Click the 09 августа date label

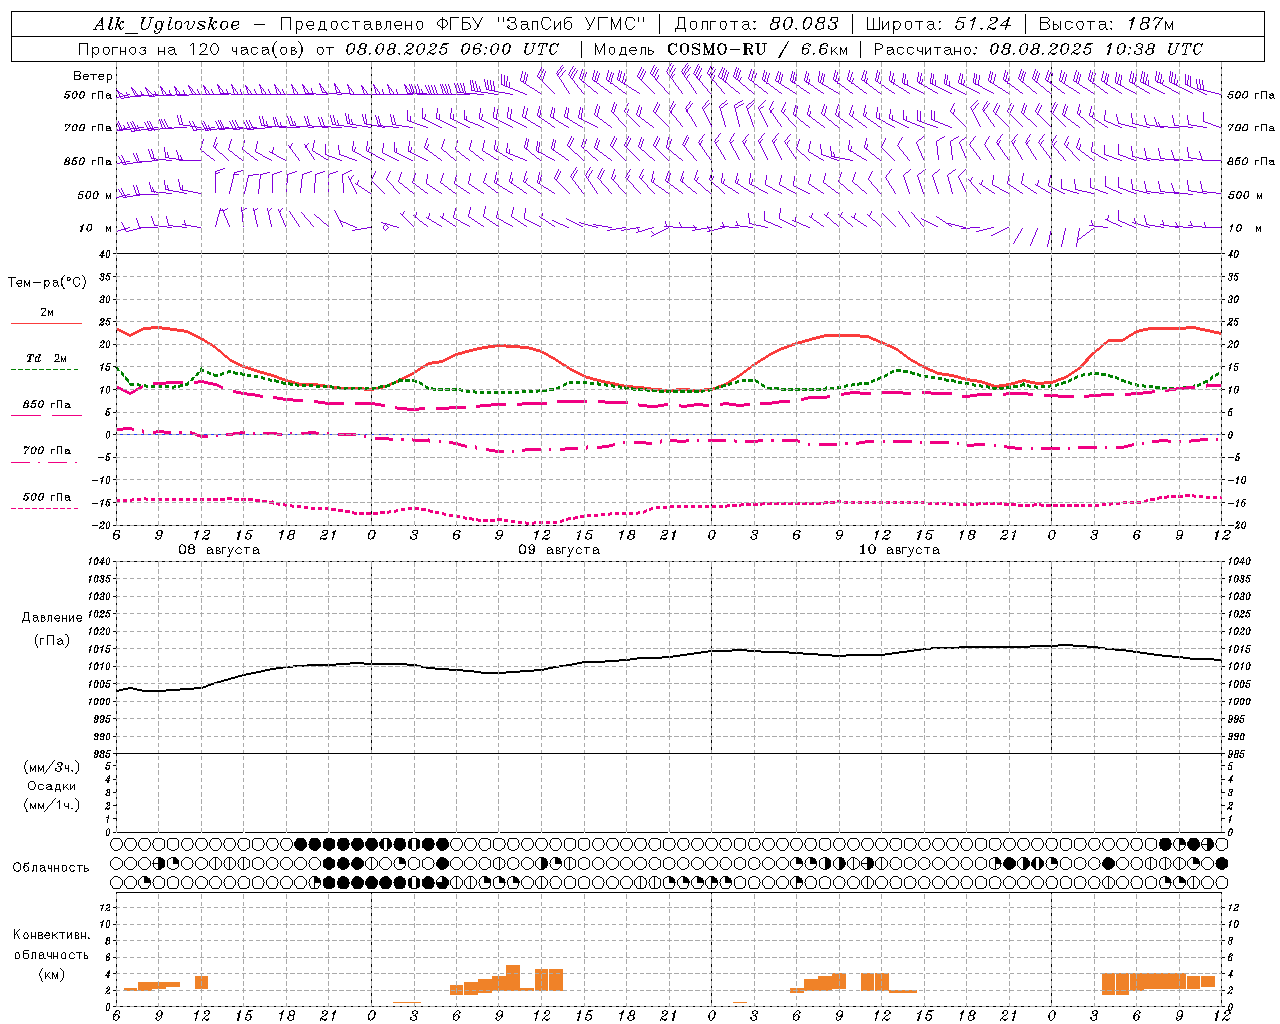(x=559, y=550)
